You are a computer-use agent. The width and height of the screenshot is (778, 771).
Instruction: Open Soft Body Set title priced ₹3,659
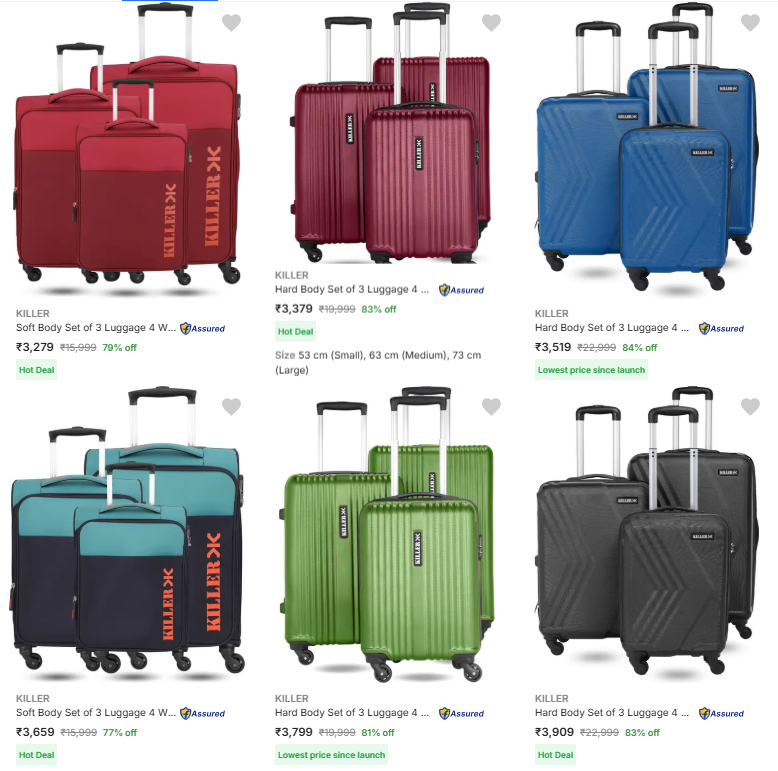(96, 713)
